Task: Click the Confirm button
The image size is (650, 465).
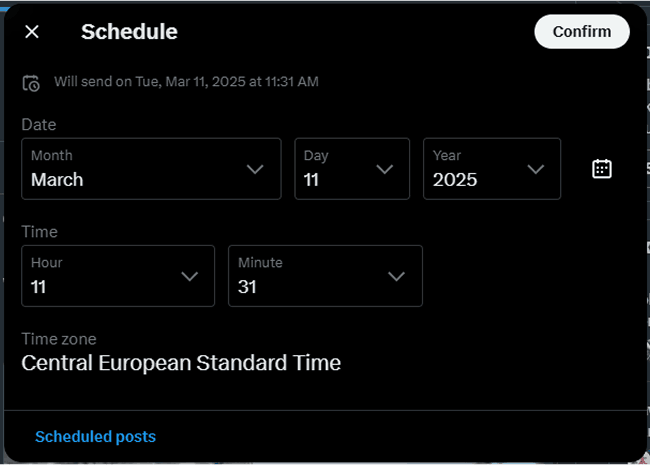Action: tap(582, 31)
